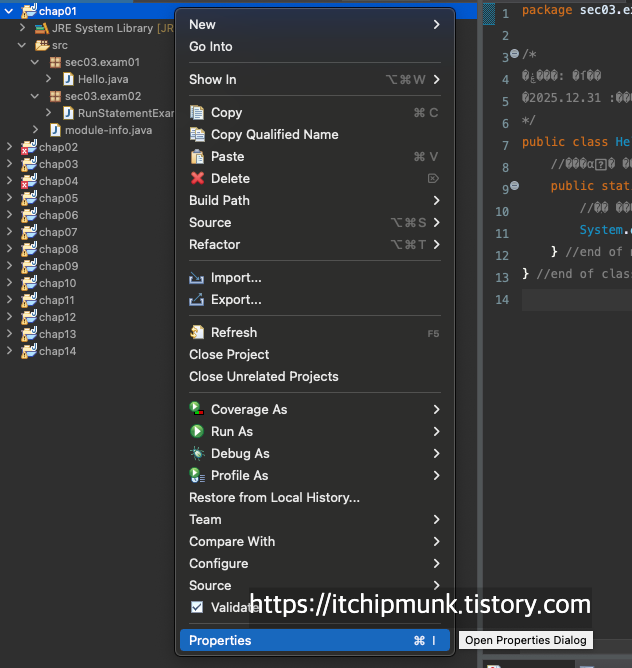Click the Refresh icon
The image size is (632, 668).
(x=197, y=332)
